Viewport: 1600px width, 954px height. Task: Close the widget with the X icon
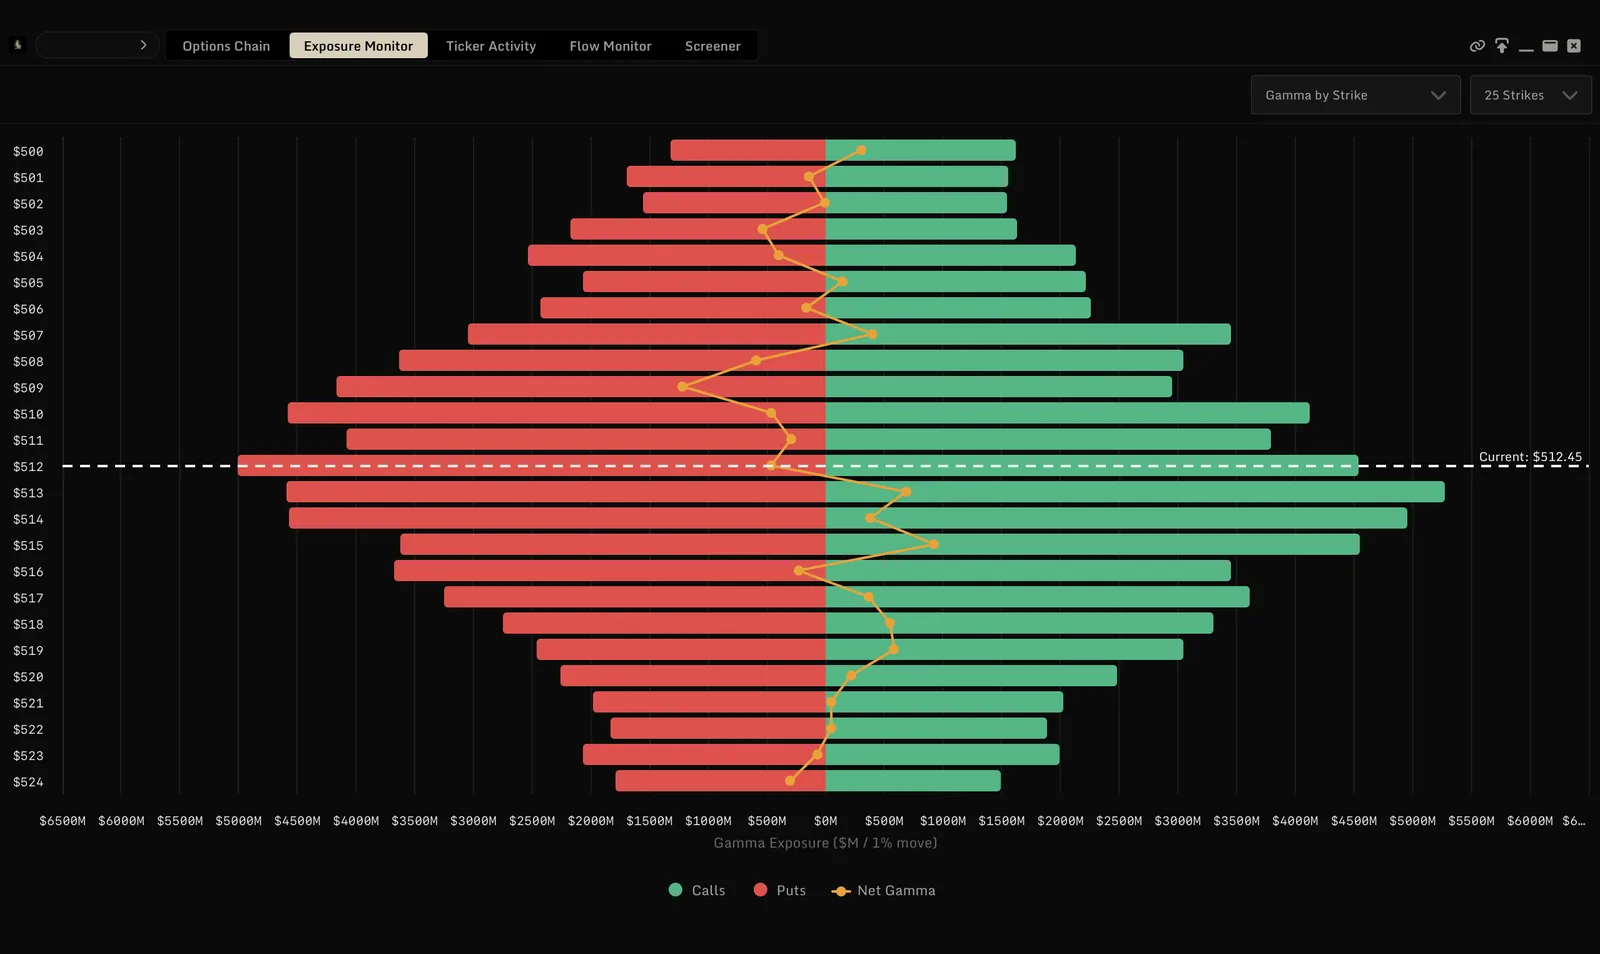1574,46
